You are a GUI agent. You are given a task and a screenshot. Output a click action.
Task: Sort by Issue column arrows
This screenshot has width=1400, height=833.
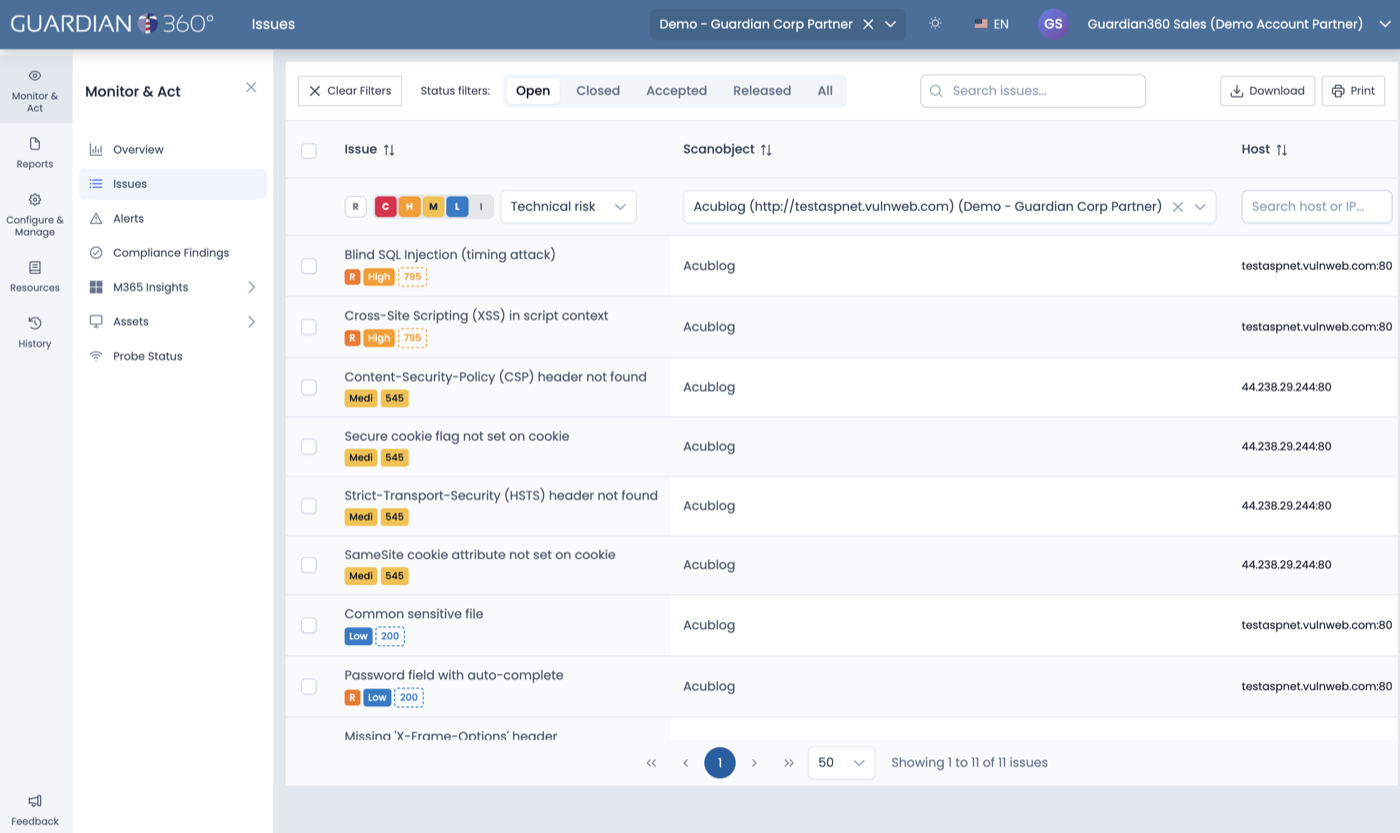[x=389, y=150]
